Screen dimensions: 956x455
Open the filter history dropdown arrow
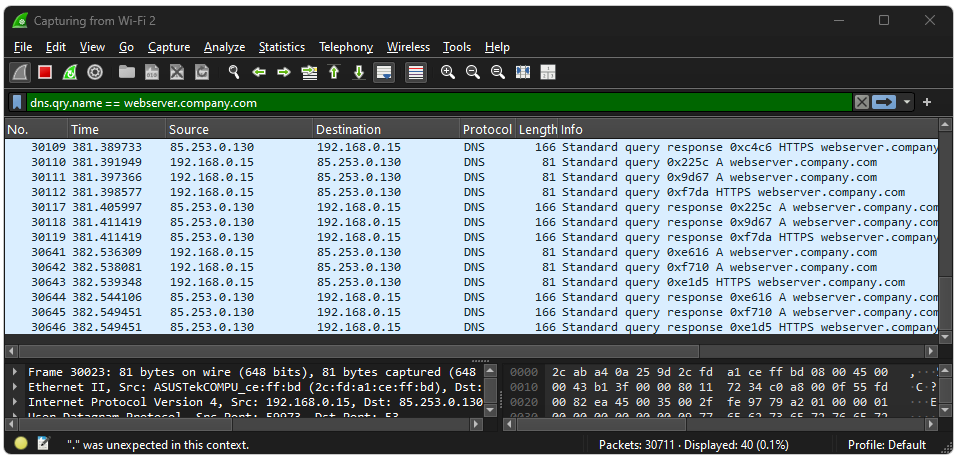(907, 102)
